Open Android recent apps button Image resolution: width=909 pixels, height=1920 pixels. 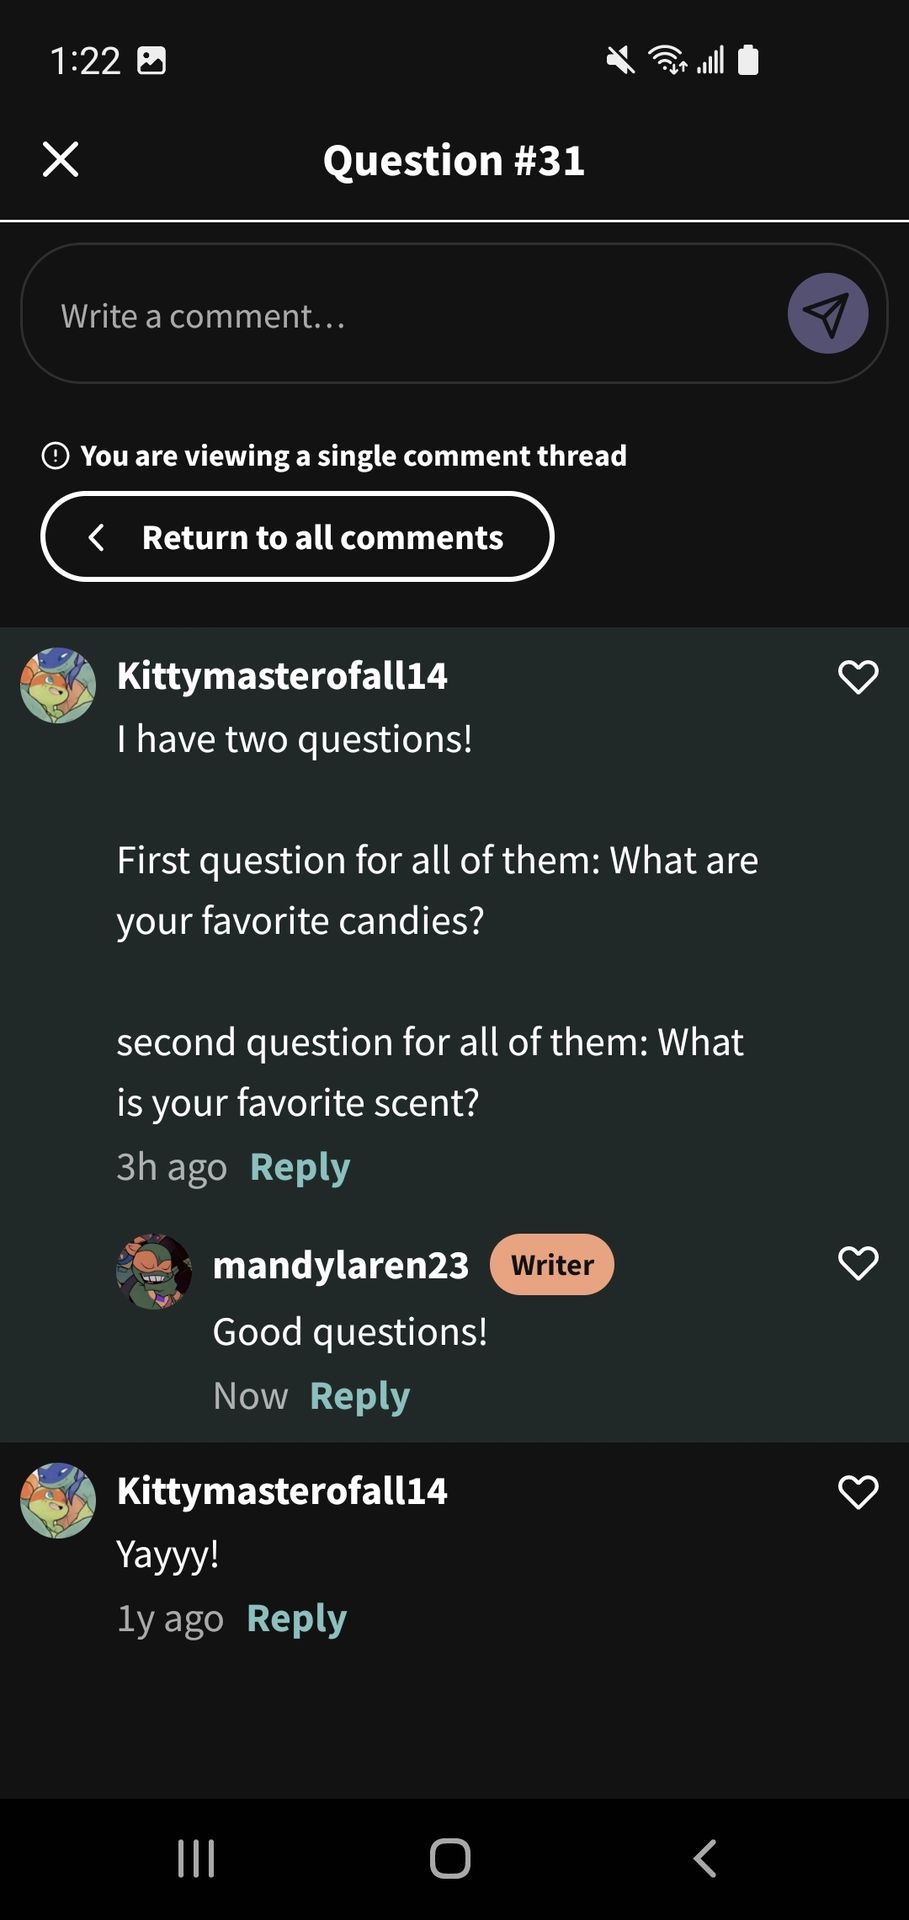coord(196,1859)
